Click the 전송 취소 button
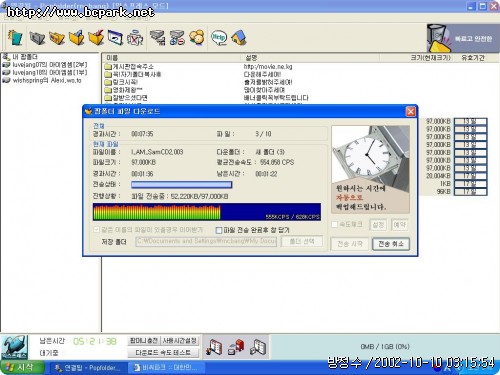 (x=391, y=244)
